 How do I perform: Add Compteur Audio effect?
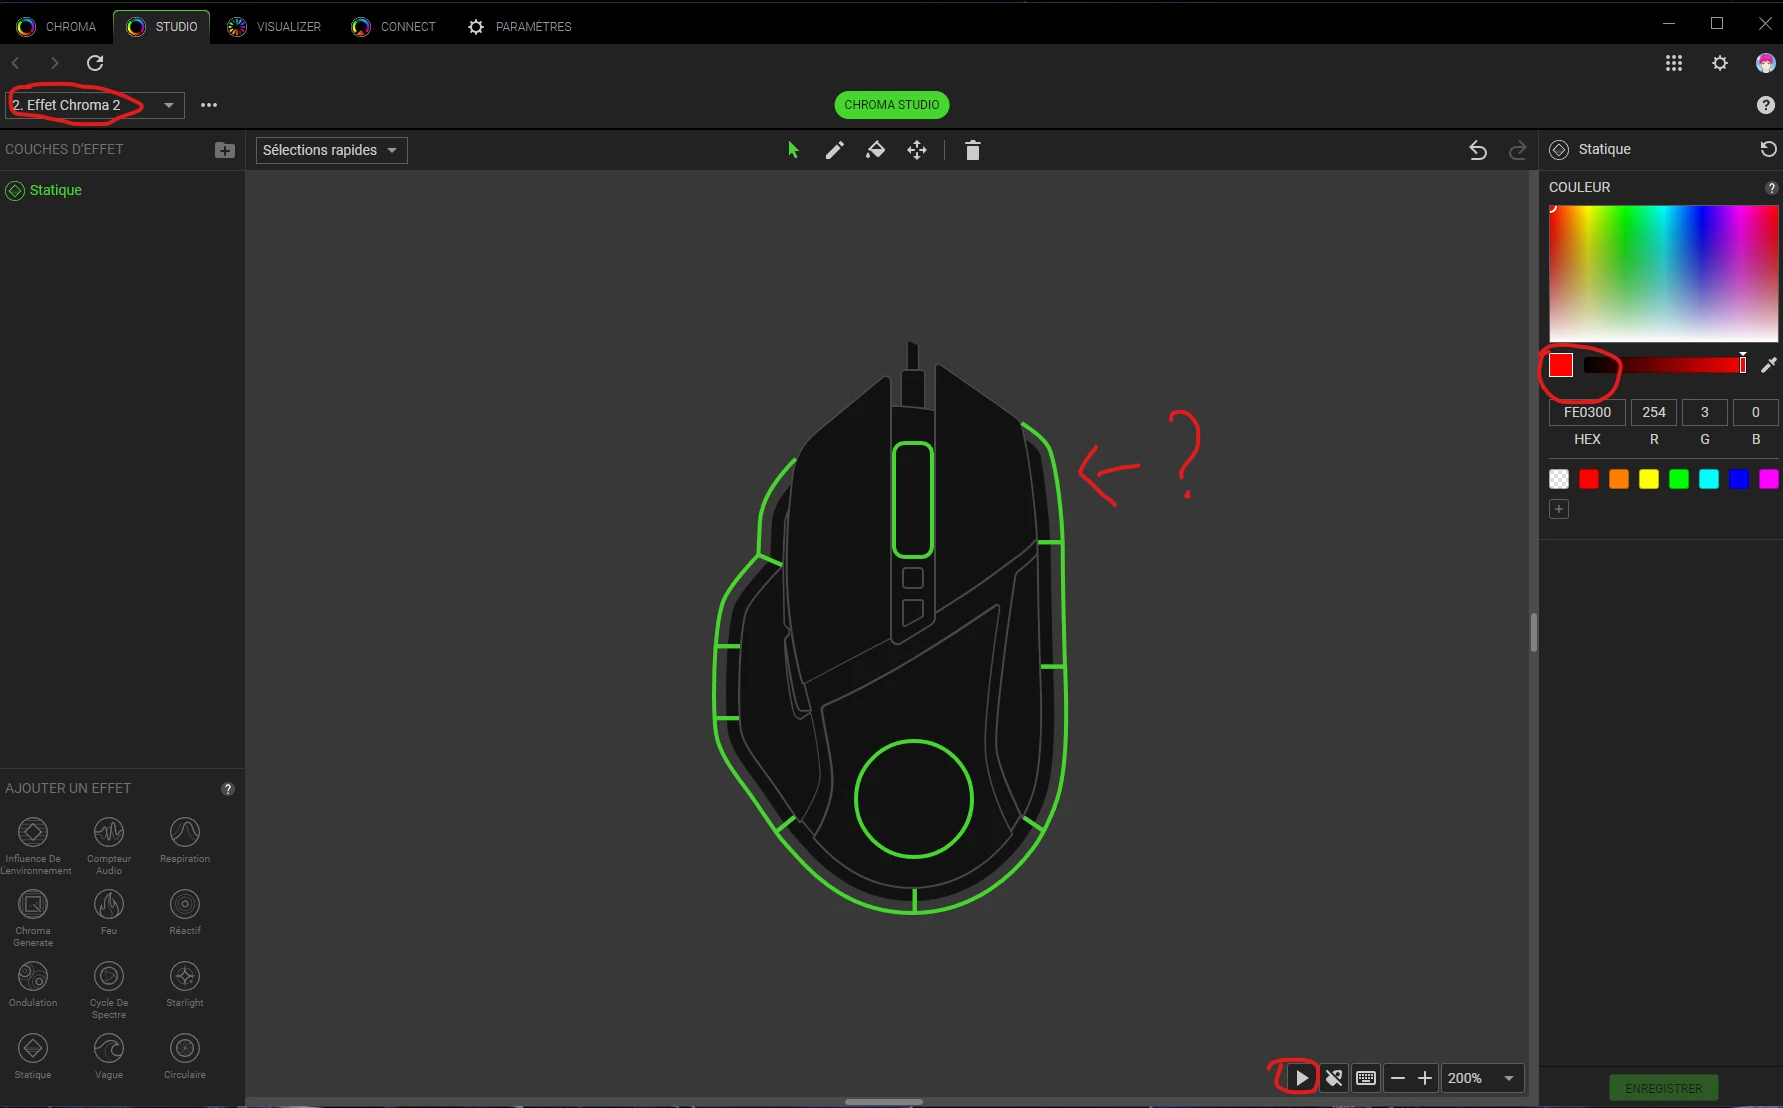[109, 845]
